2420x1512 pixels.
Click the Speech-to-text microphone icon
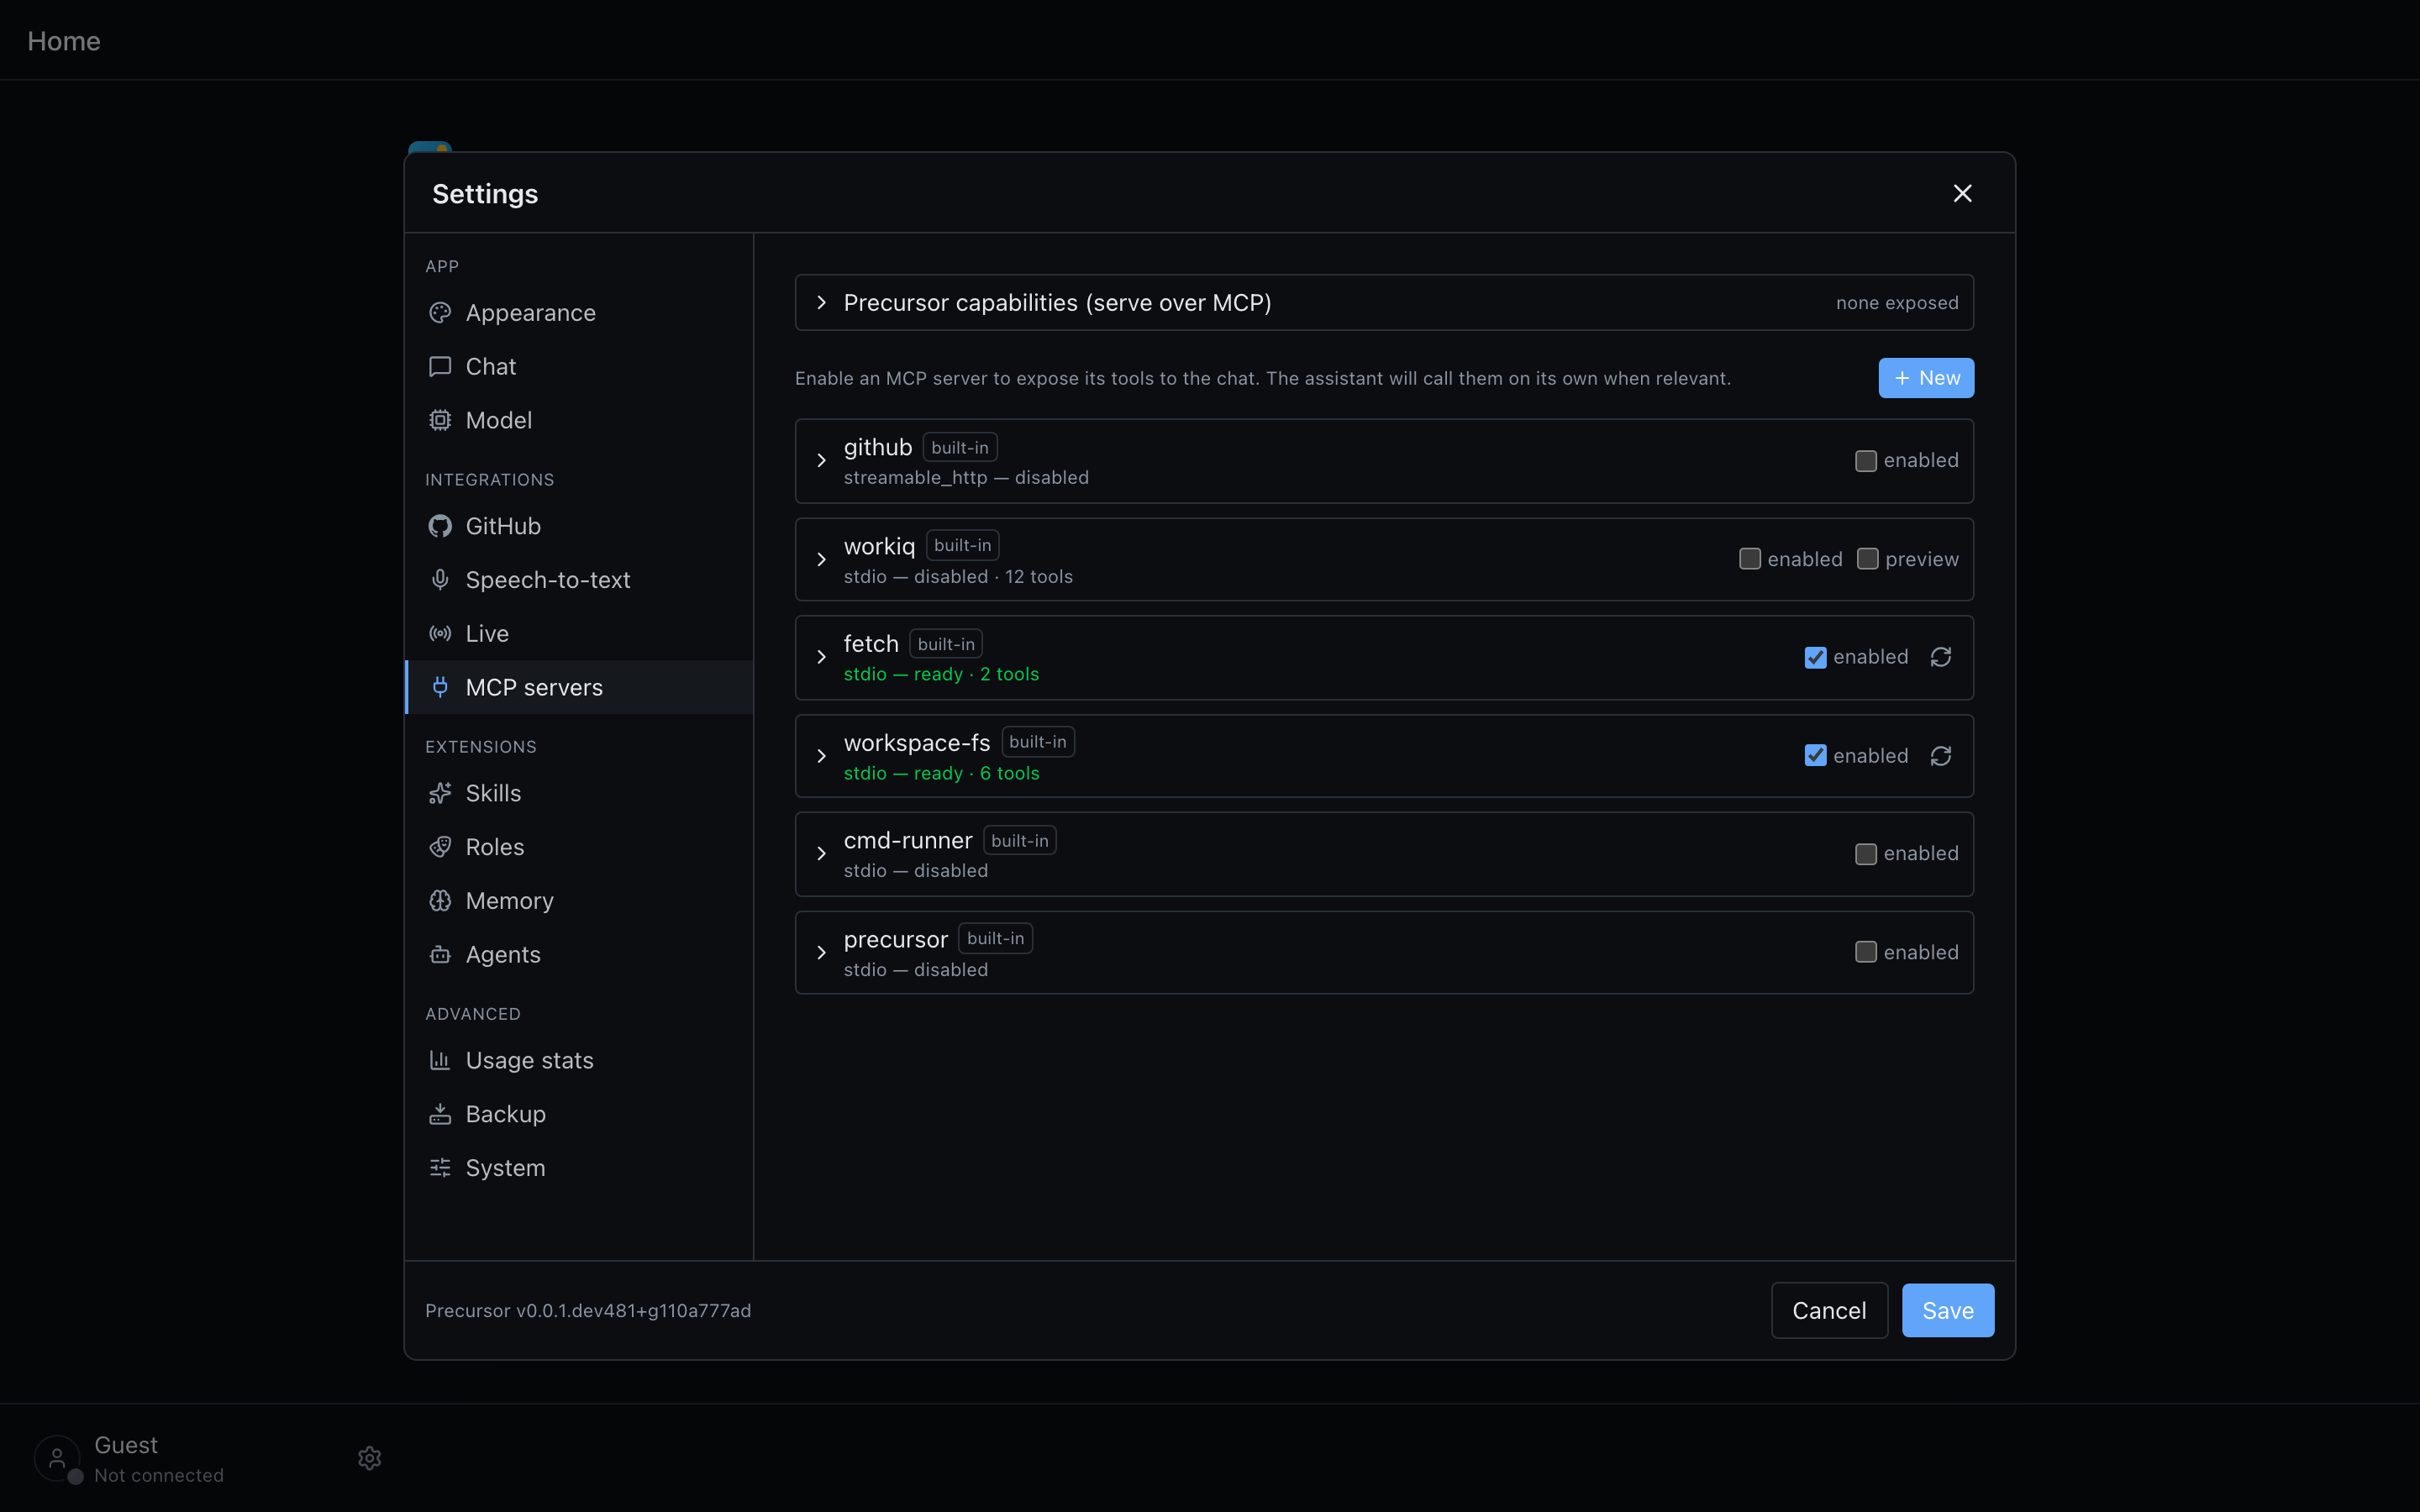pos(440,580)
